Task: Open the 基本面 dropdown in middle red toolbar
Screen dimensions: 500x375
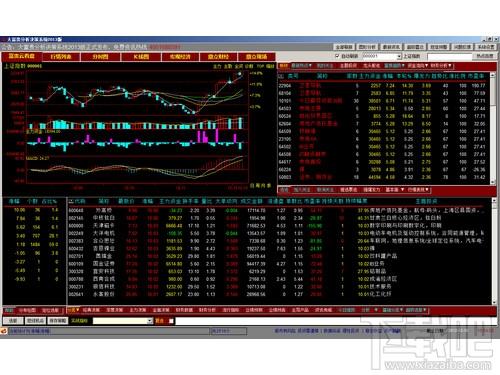Action: coord(395,190)
